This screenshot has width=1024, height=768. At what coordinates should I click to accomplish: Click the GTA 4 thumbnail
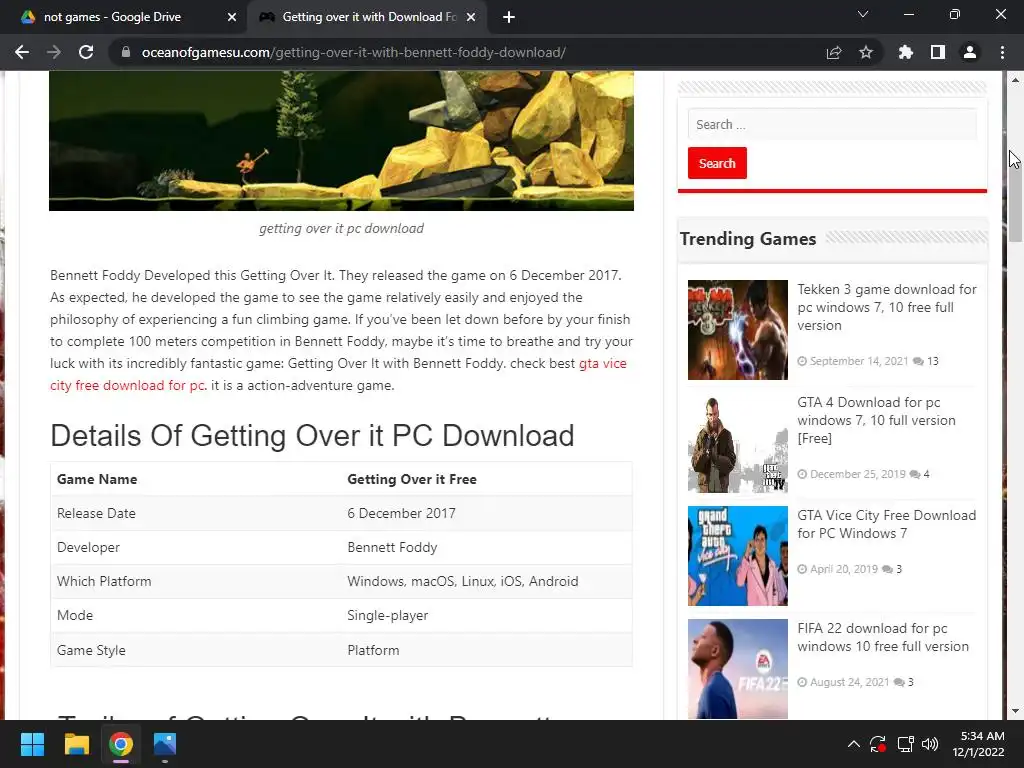pos(737,443)
